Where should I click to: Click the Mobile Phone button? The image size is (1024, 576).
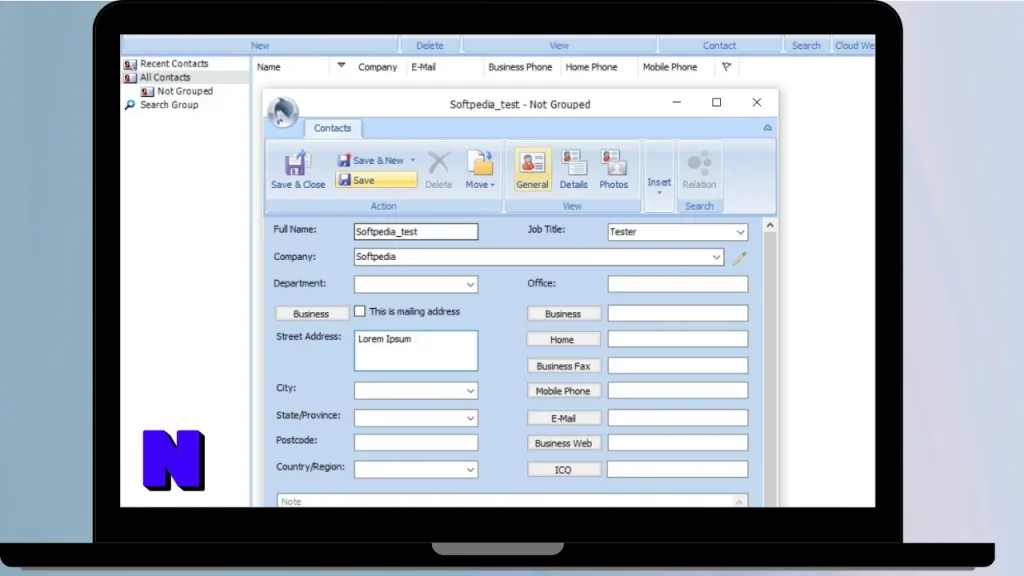564,391
